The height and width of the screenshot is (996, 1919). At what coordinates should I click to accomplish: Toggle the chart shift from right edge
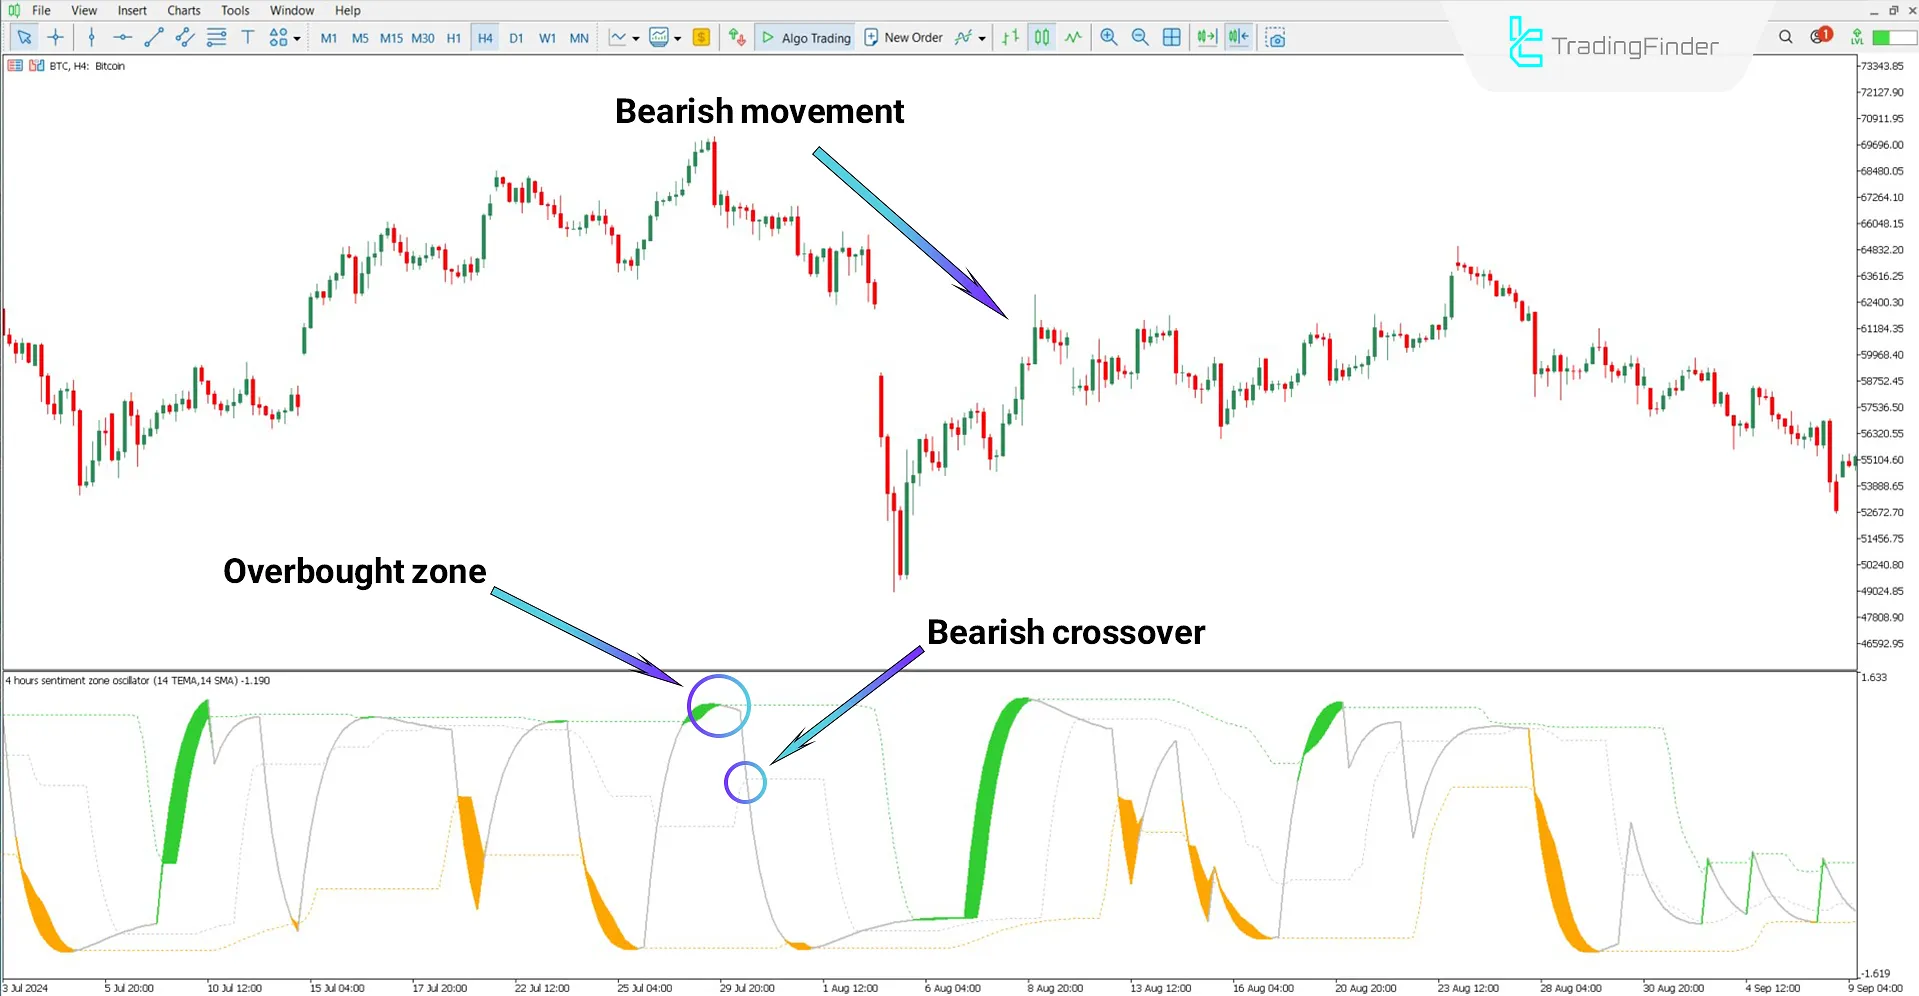pyautogui.click(x=1238, y=37)
